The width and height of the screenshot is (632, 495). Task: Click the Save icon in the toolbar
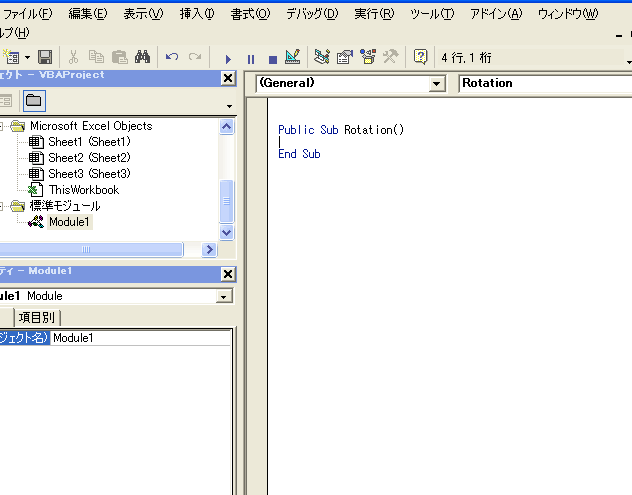click(45, 58)
